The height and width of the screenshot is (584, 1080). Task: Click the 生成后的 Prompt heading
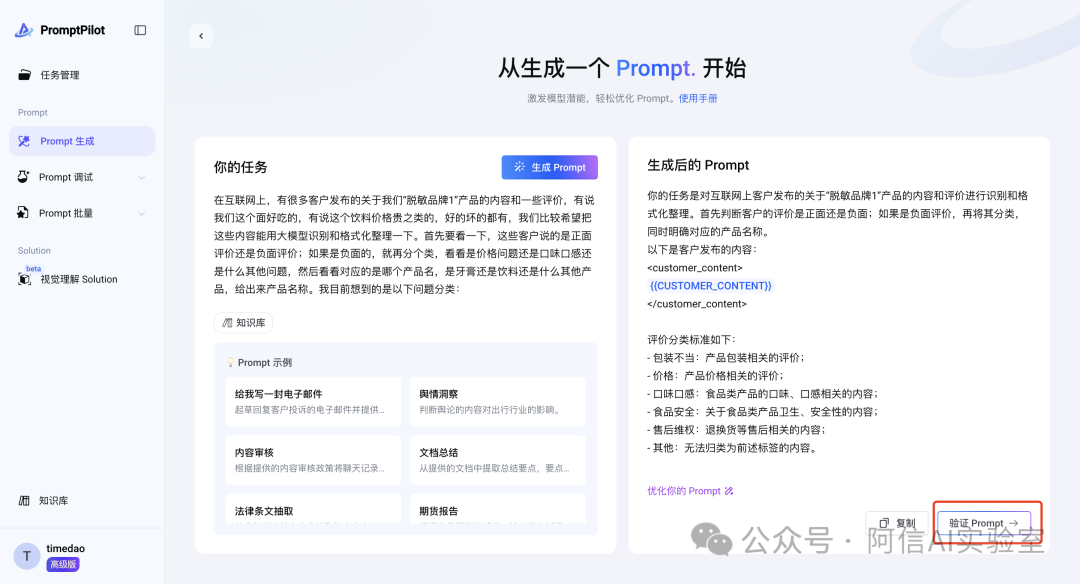(698, 165)
